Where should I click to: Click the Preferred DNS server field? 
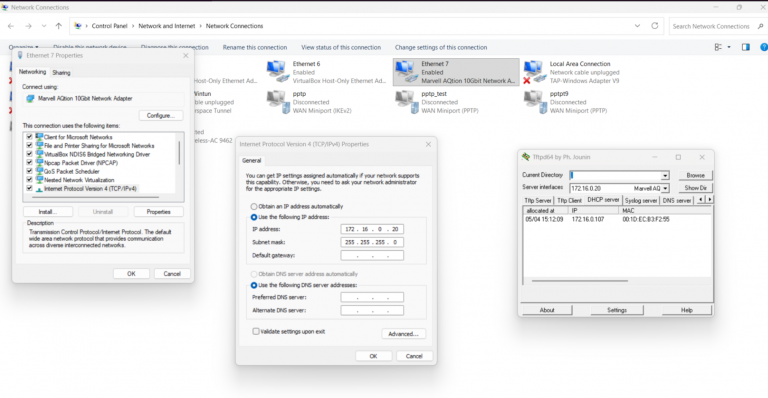372,297
